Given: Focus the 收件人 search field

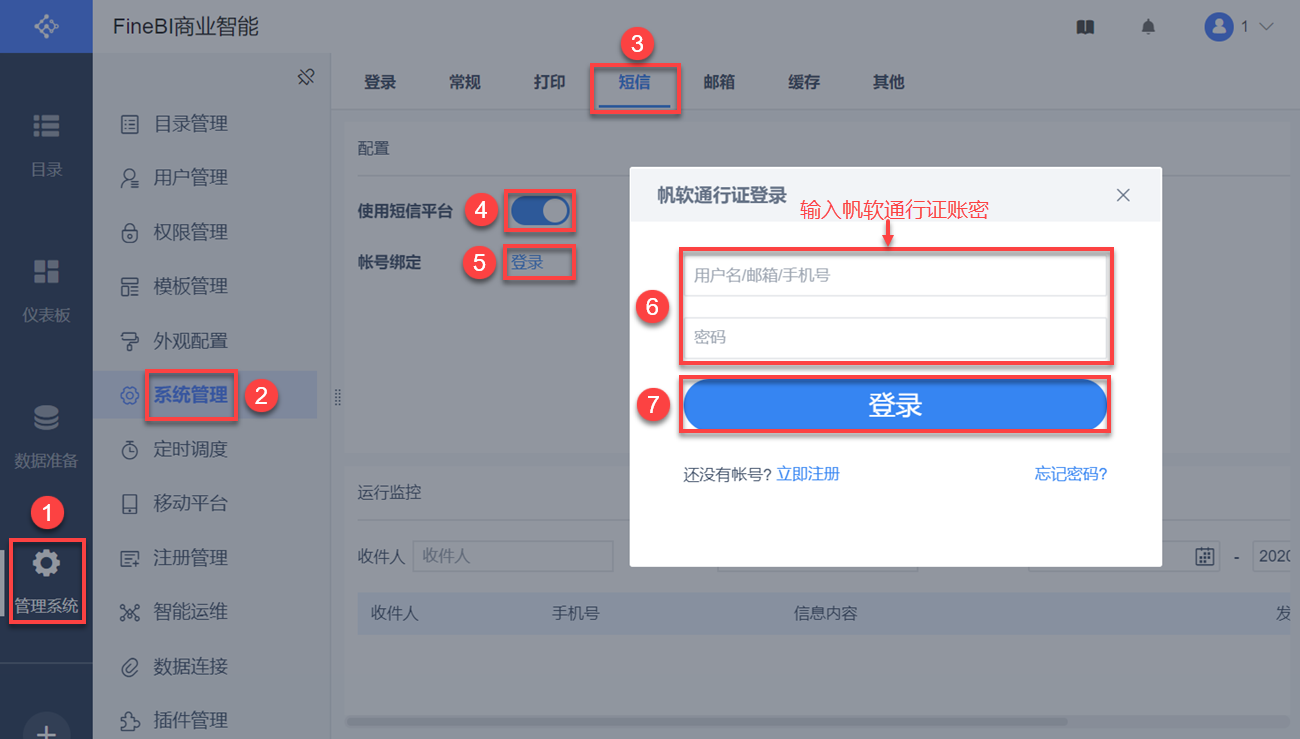Looking at the screenshot, I should (513, 556).
